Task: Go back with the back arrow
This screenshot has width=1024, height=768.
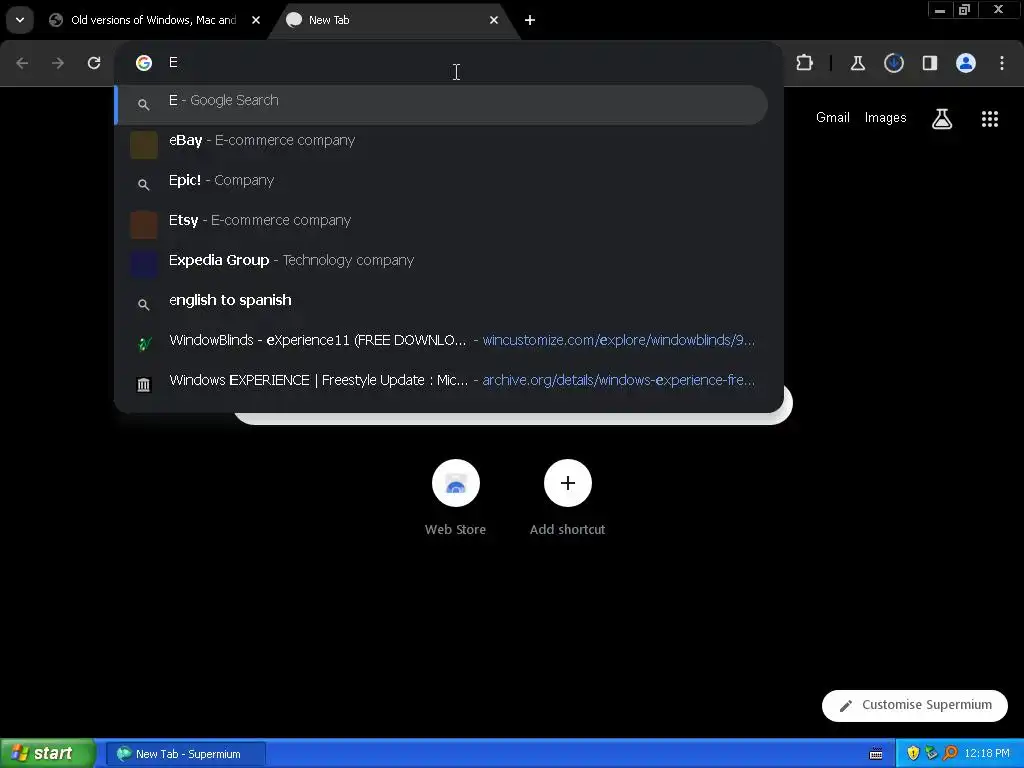Action: [22, 63]
